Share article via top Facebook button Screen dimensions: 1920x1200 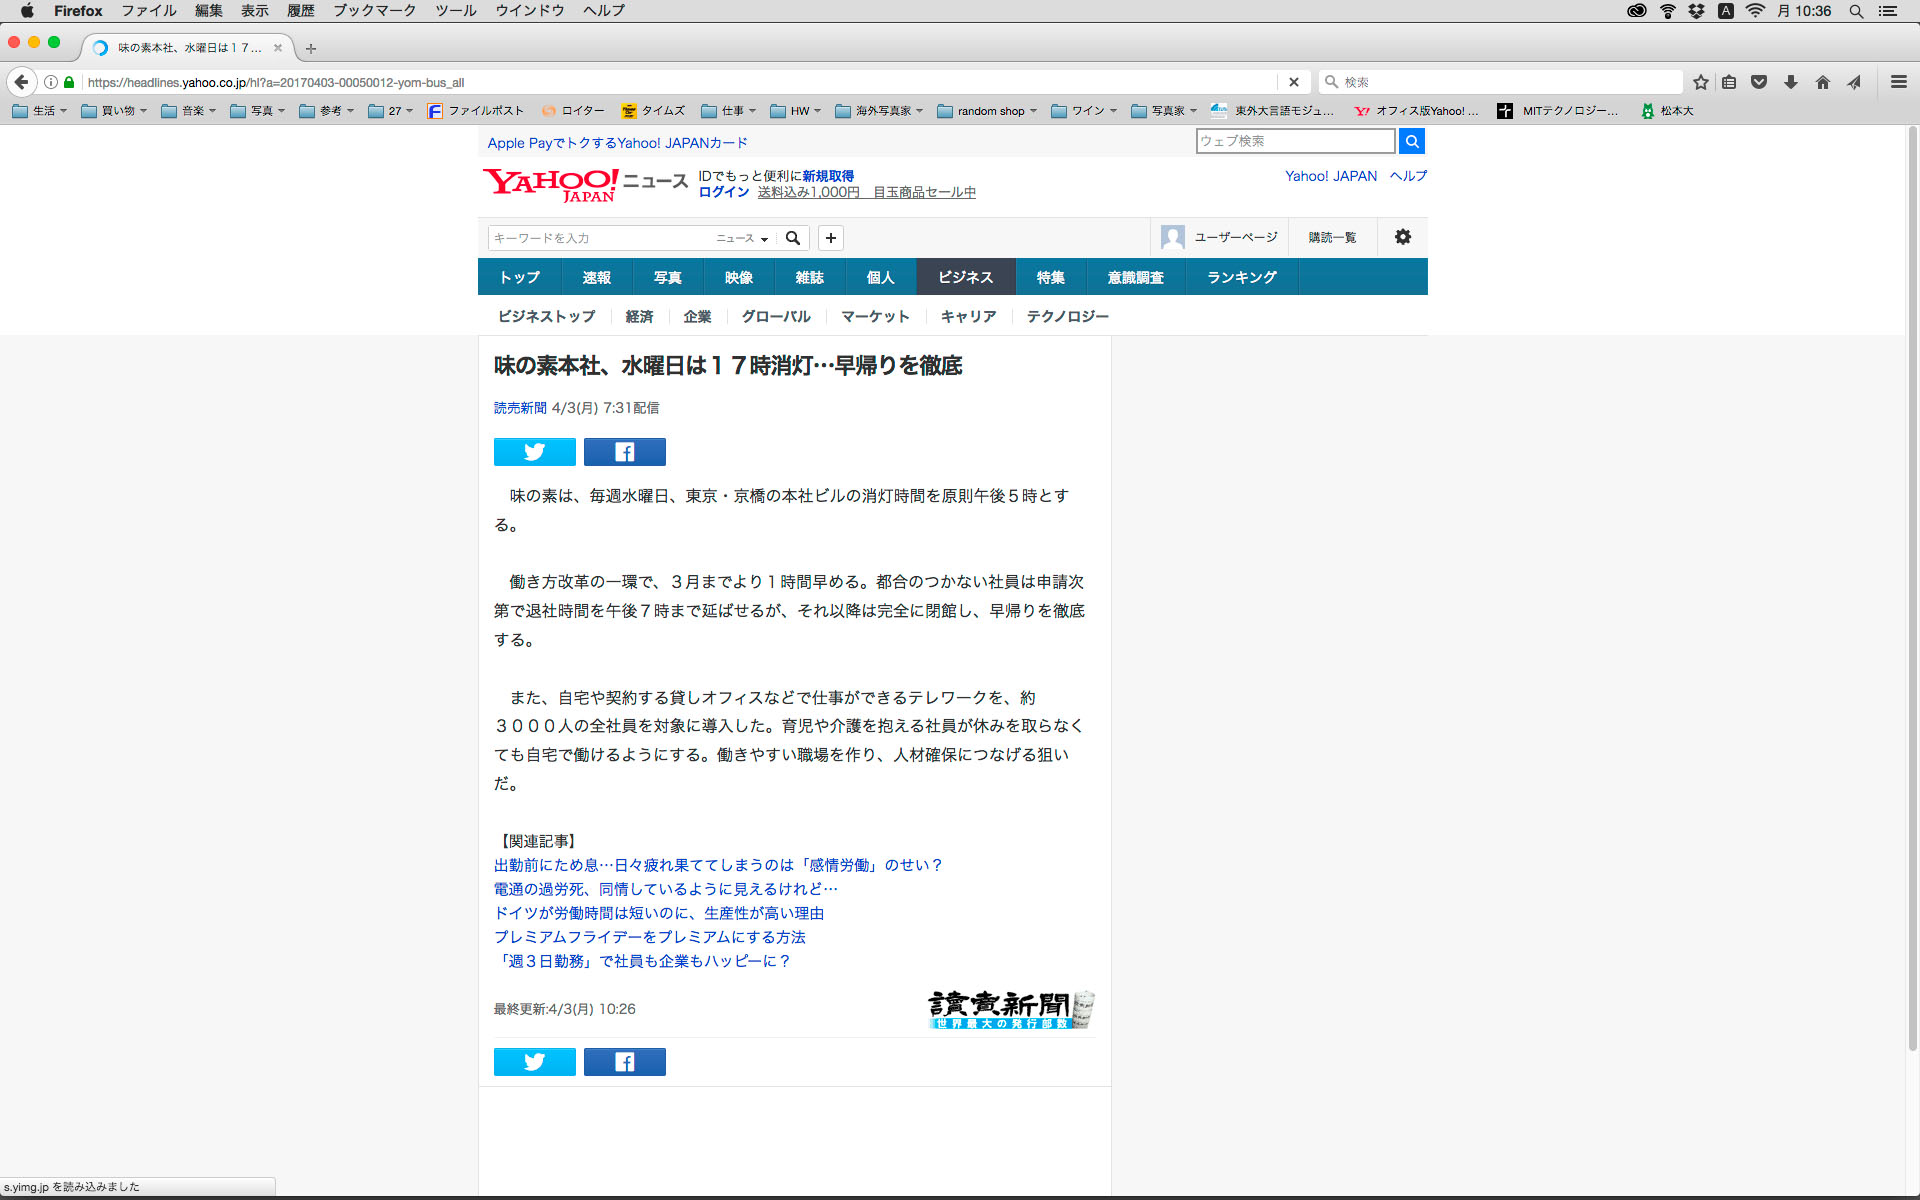(x=624, y=452)
